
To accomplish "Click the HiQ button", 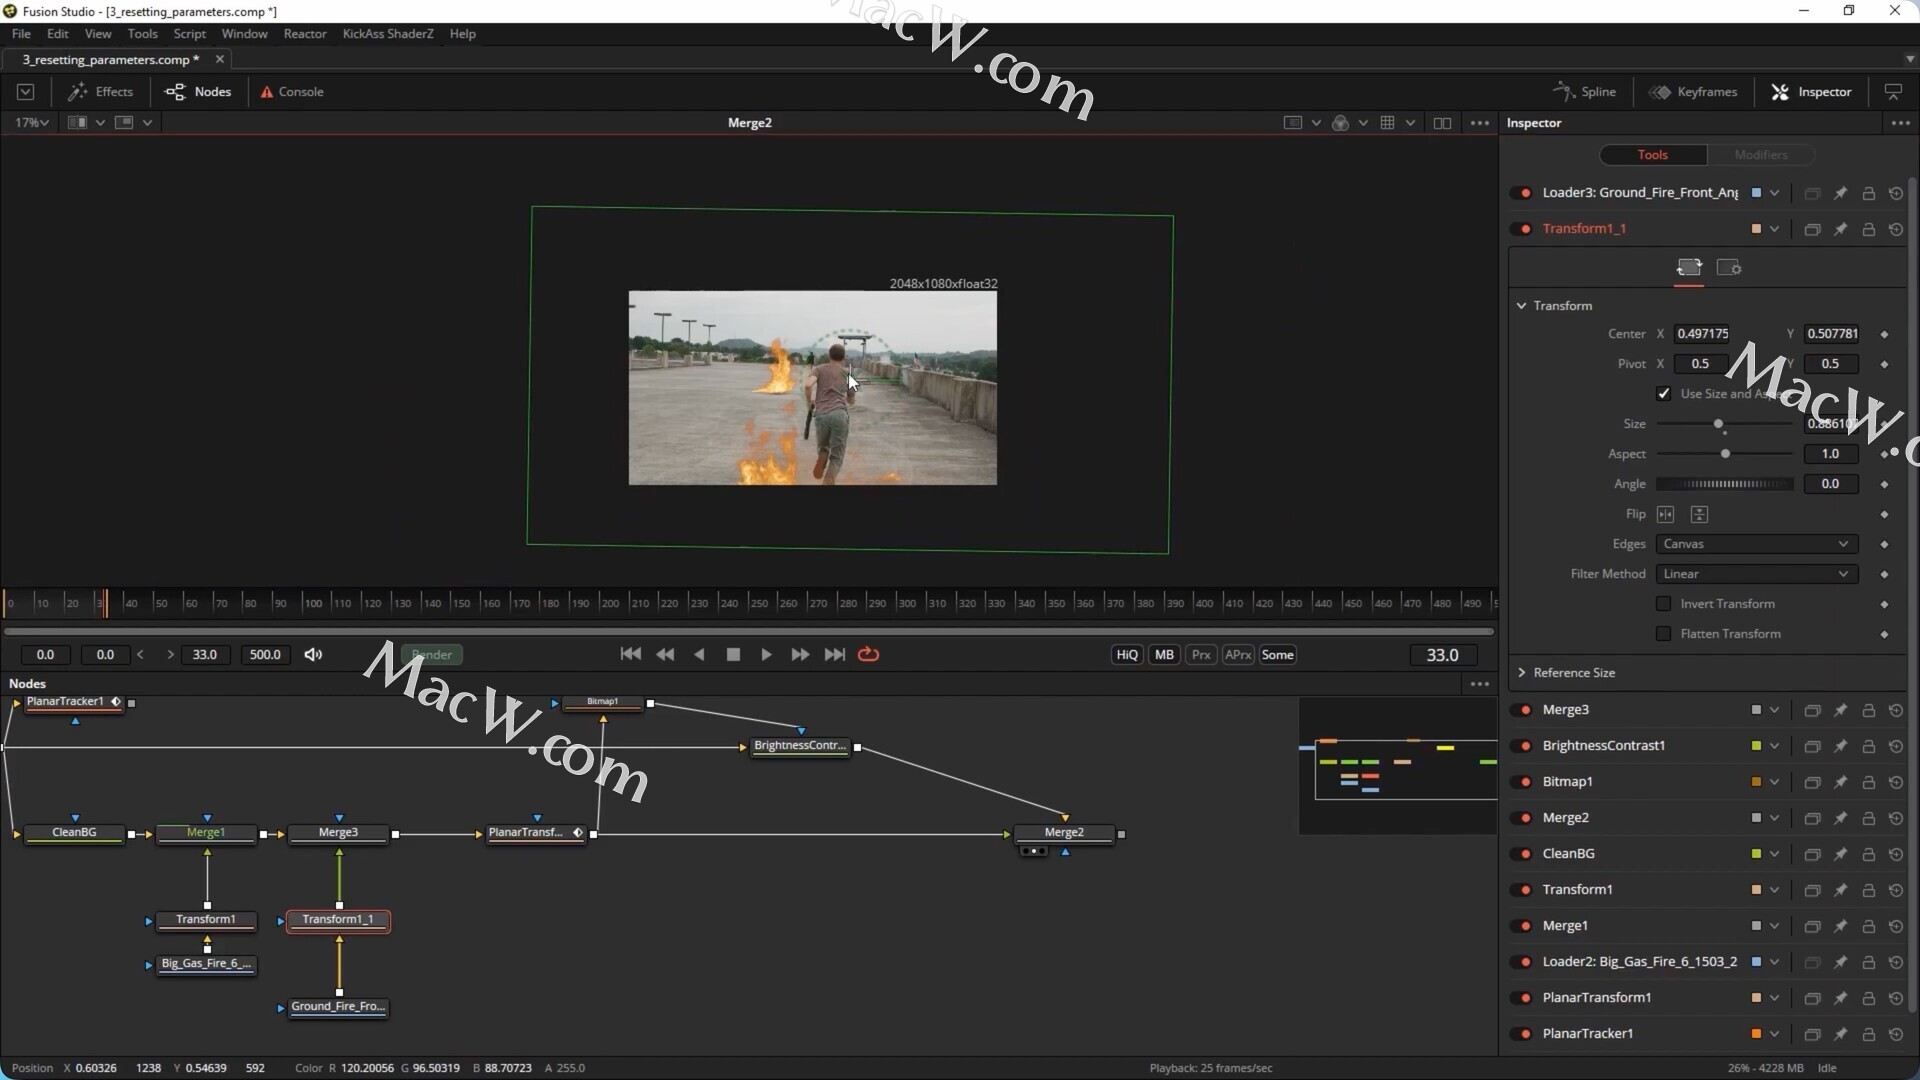I will tap(1127, 655).
